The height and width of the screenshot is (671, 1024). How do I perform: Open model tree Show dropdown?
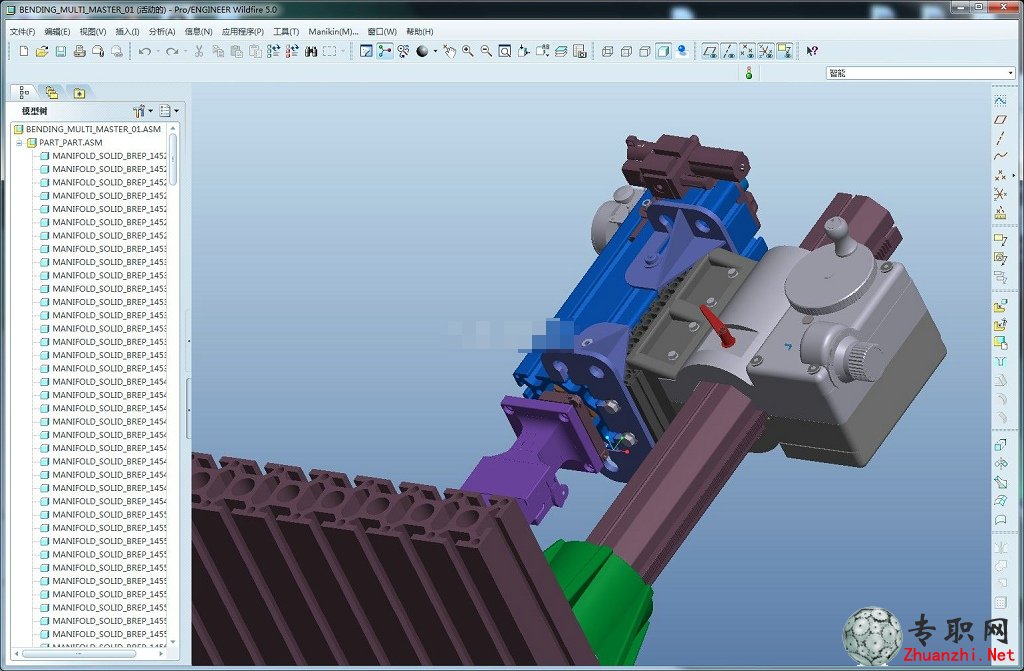(x=143, y=111)
